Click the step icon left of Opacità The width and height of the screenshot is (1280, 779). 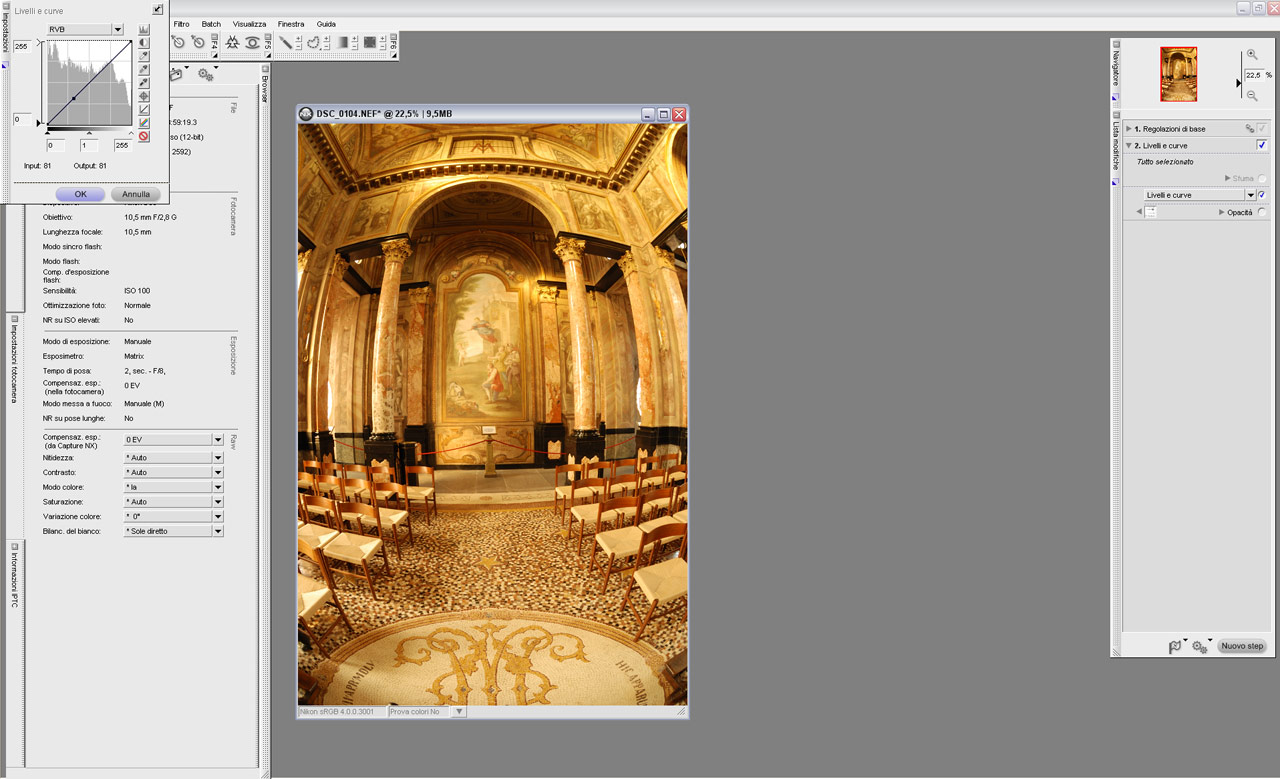pyautogui.click(x=1151, y=212)
